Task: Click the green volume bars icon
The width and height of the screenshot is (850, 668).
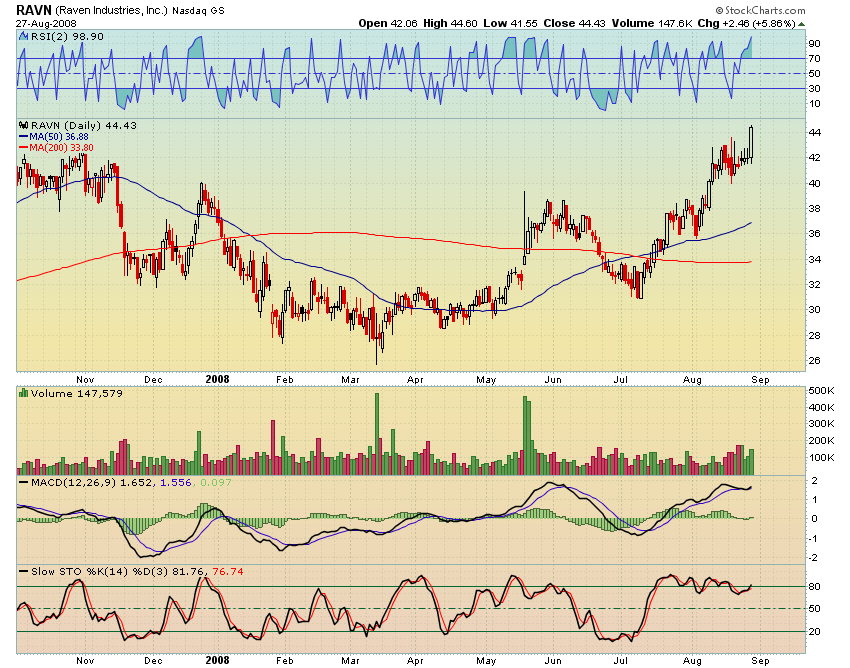Action: 23,393
